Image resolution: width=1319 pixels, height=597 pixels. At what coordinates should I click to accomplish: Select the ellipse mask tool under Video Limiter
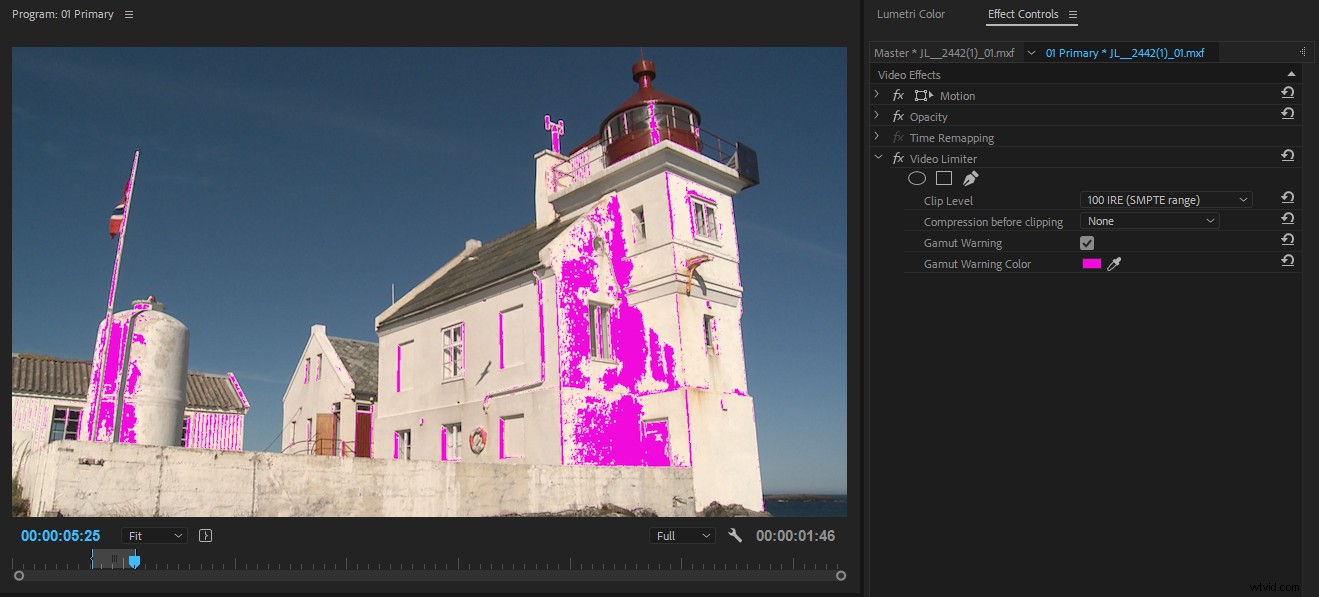917,178
